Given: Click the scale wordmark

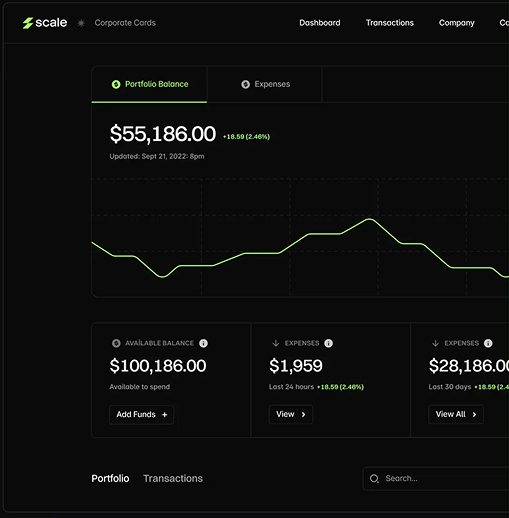Looking at the screenshot, I should click(51, 23).
